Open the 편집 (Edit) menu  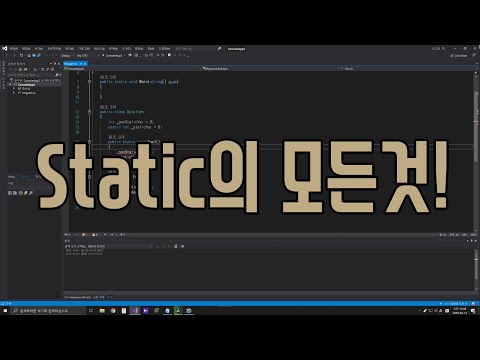tap(26, 49)
